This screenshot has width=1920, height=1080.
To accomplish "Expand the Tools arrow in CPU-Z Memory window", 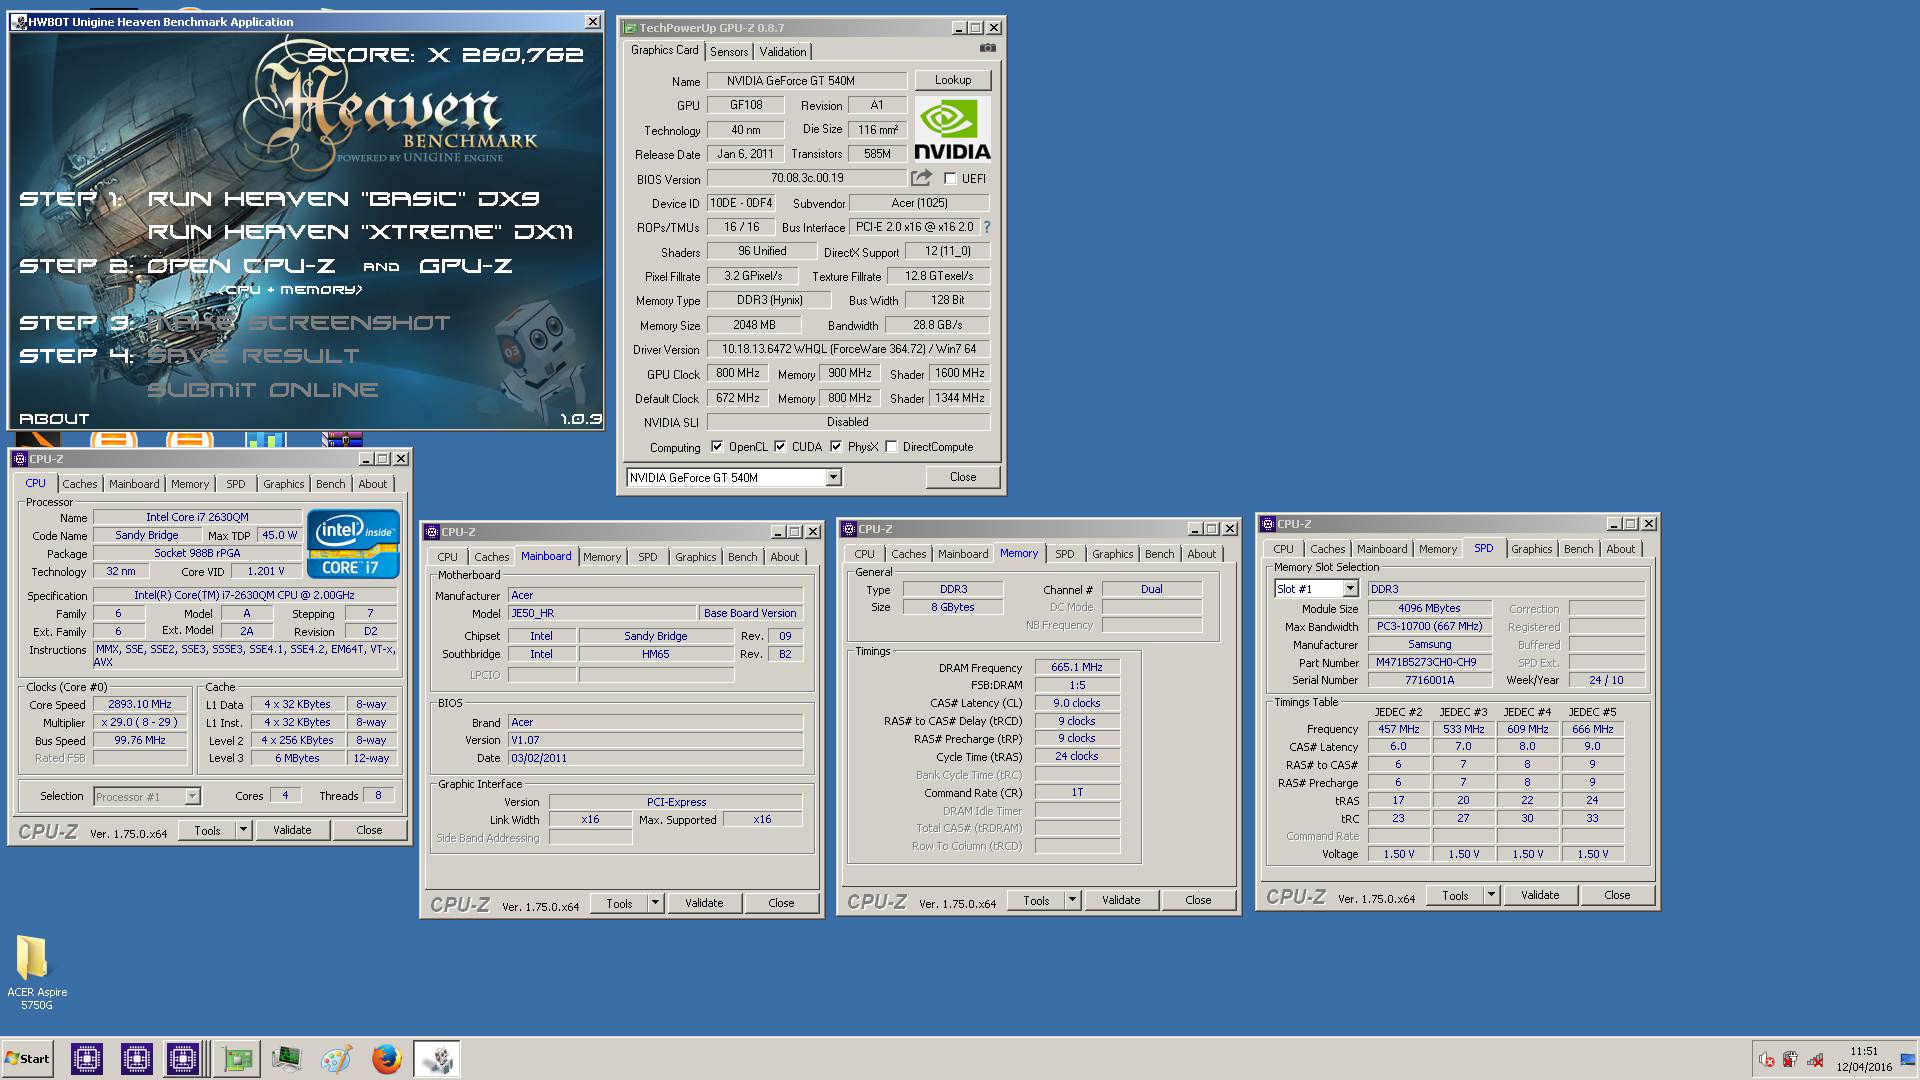I will point(1072,900).
